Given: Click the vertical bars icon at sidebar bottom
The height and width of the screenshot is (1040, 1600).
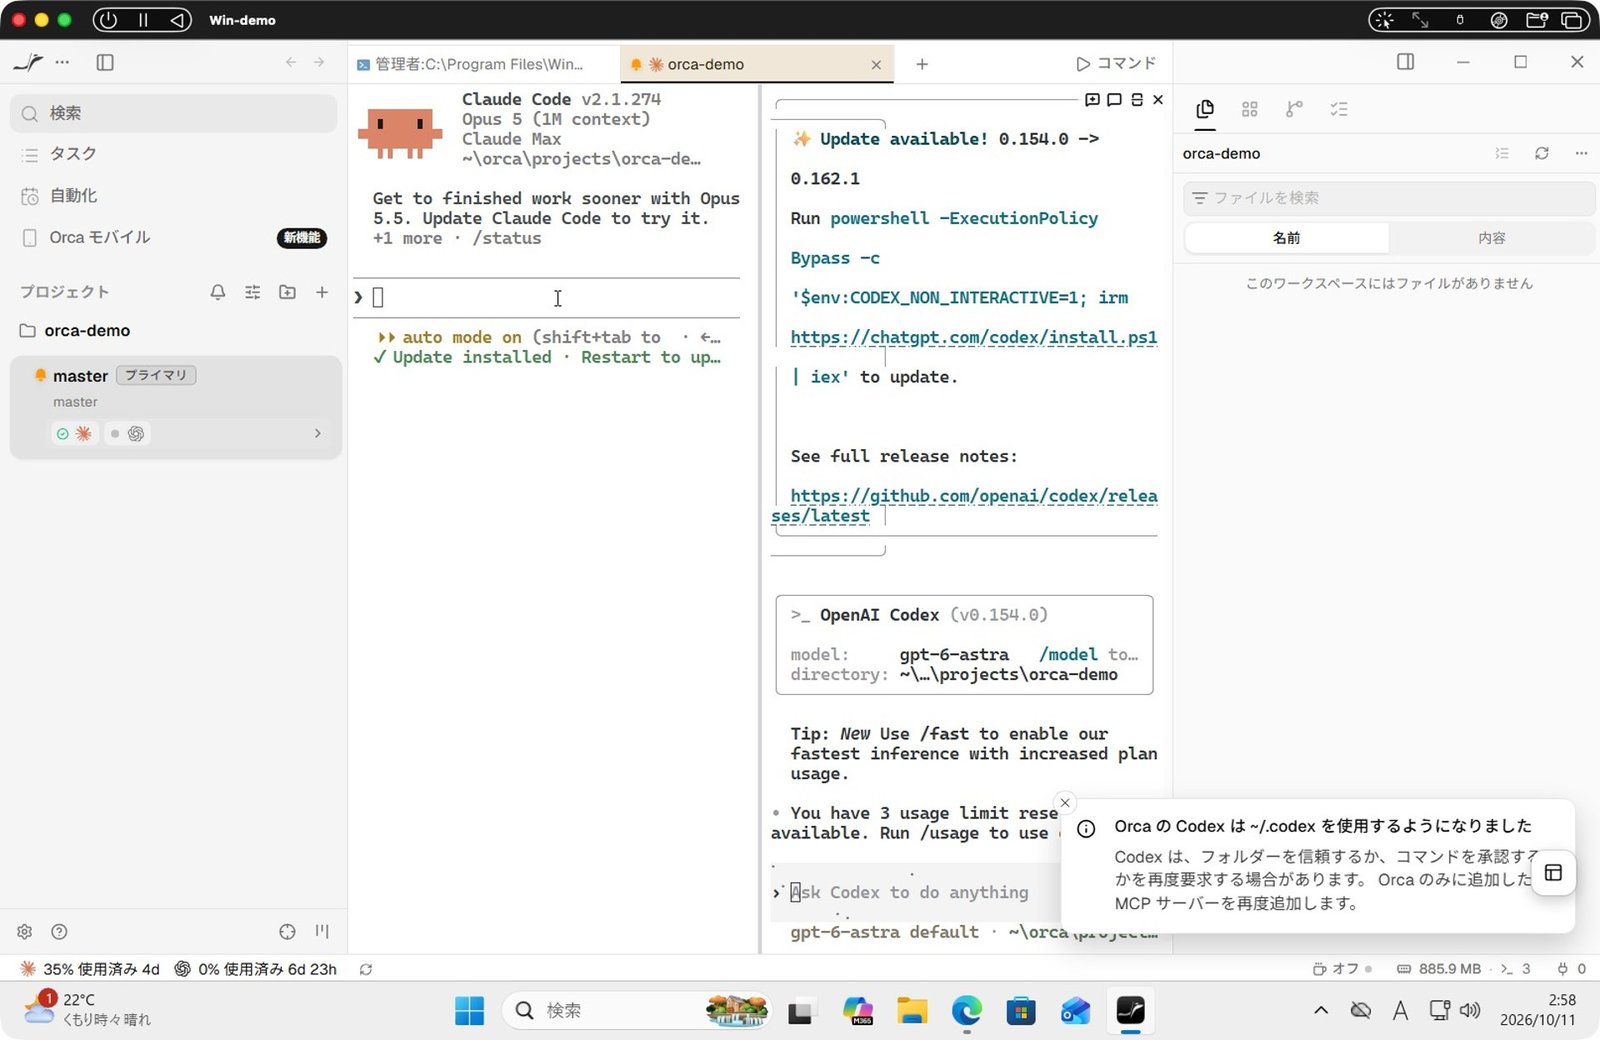Looking at the screenshot, I should pos(322,932).
